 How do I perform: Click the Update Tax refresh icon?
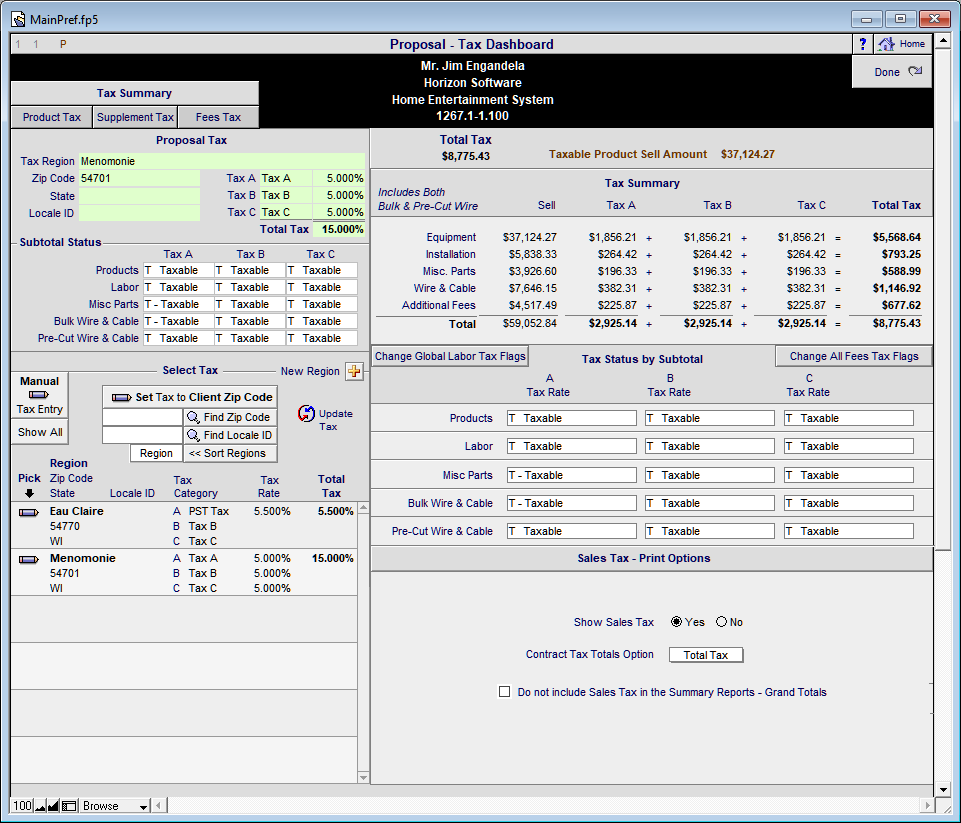[306, 414]
